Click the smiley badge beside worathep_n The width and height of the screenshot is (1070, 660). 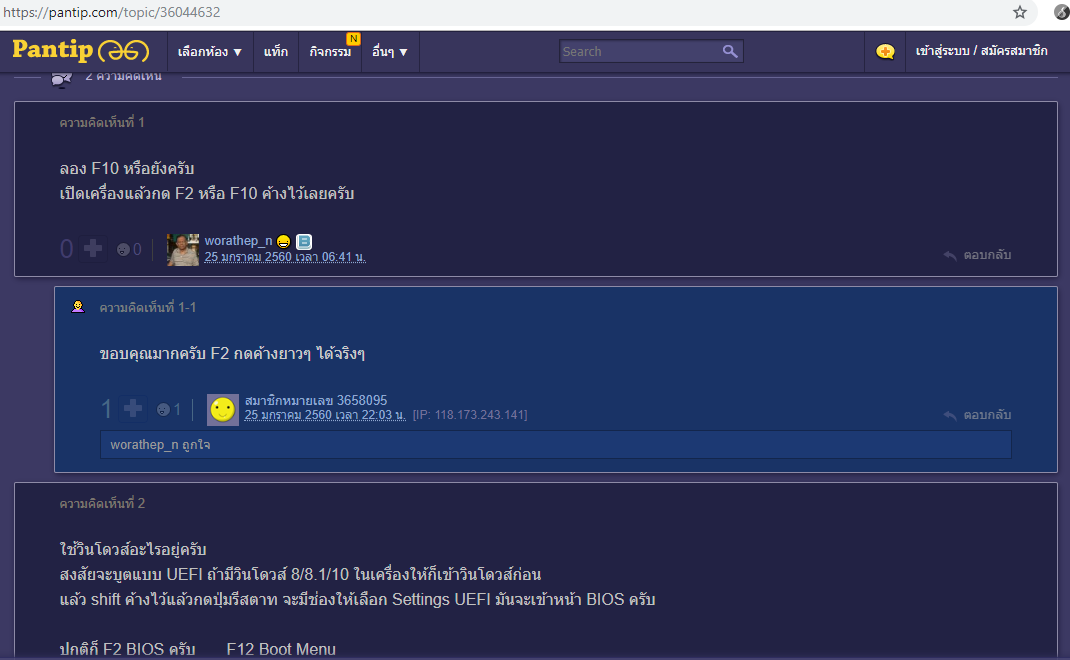coord(284,241)
